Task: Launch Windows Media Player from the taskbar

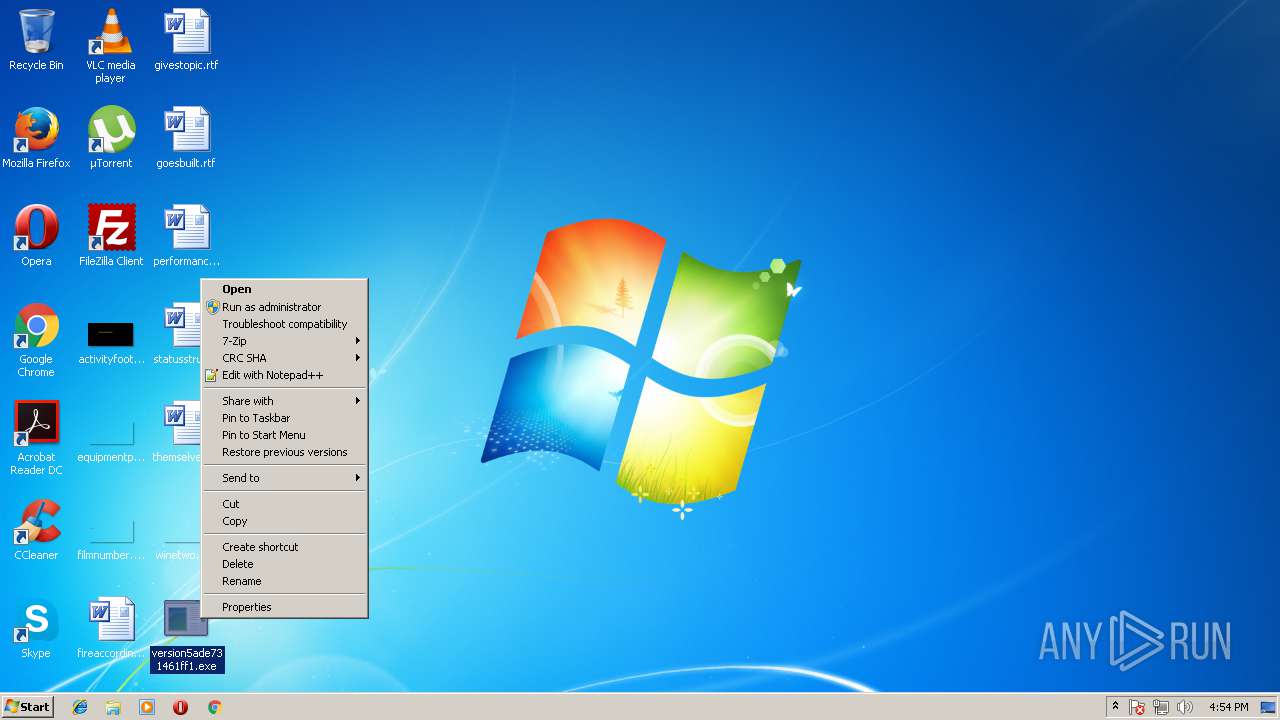Action: [147, 707]
